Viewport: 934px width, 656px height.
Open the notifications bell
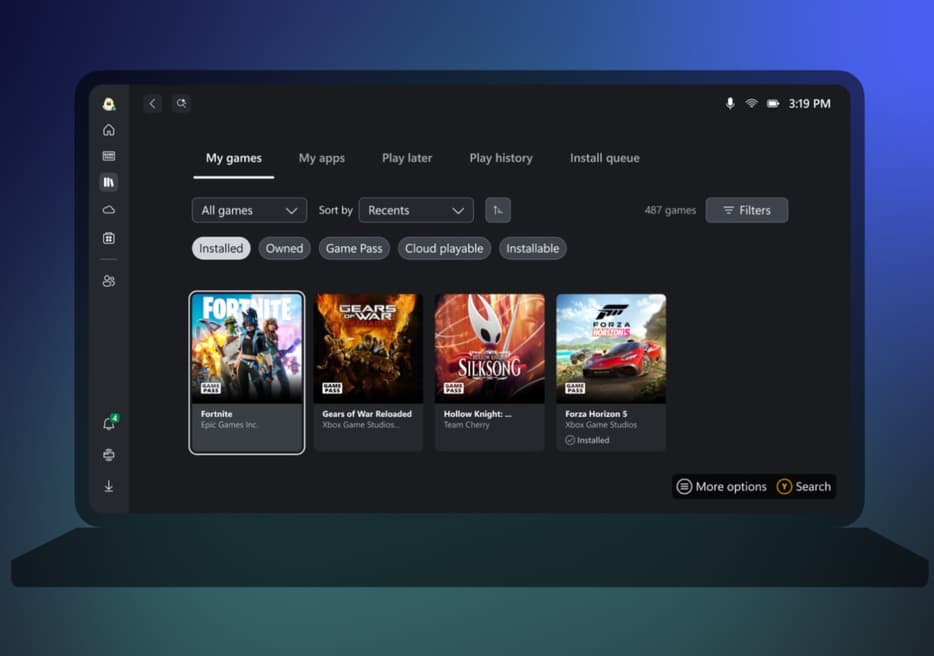point(110,423)
